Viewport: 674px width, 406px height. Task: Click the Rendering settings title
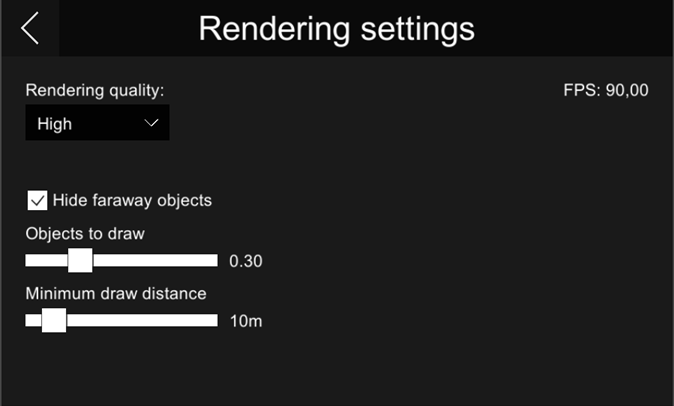coord(336,28)
